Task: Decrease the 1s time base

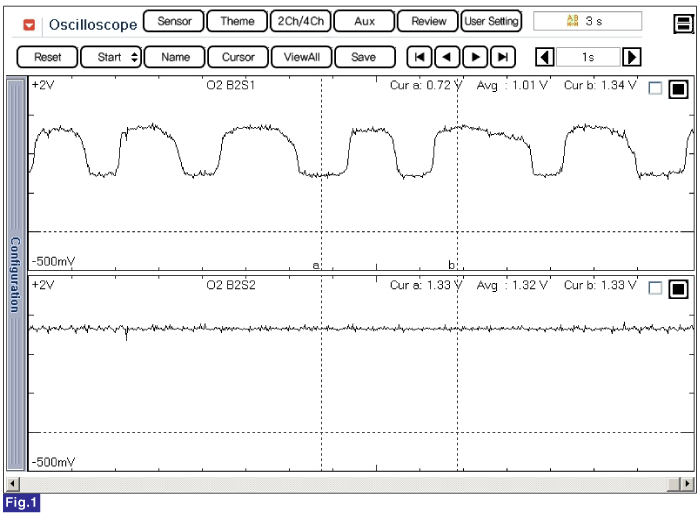Action: [545, 57]
